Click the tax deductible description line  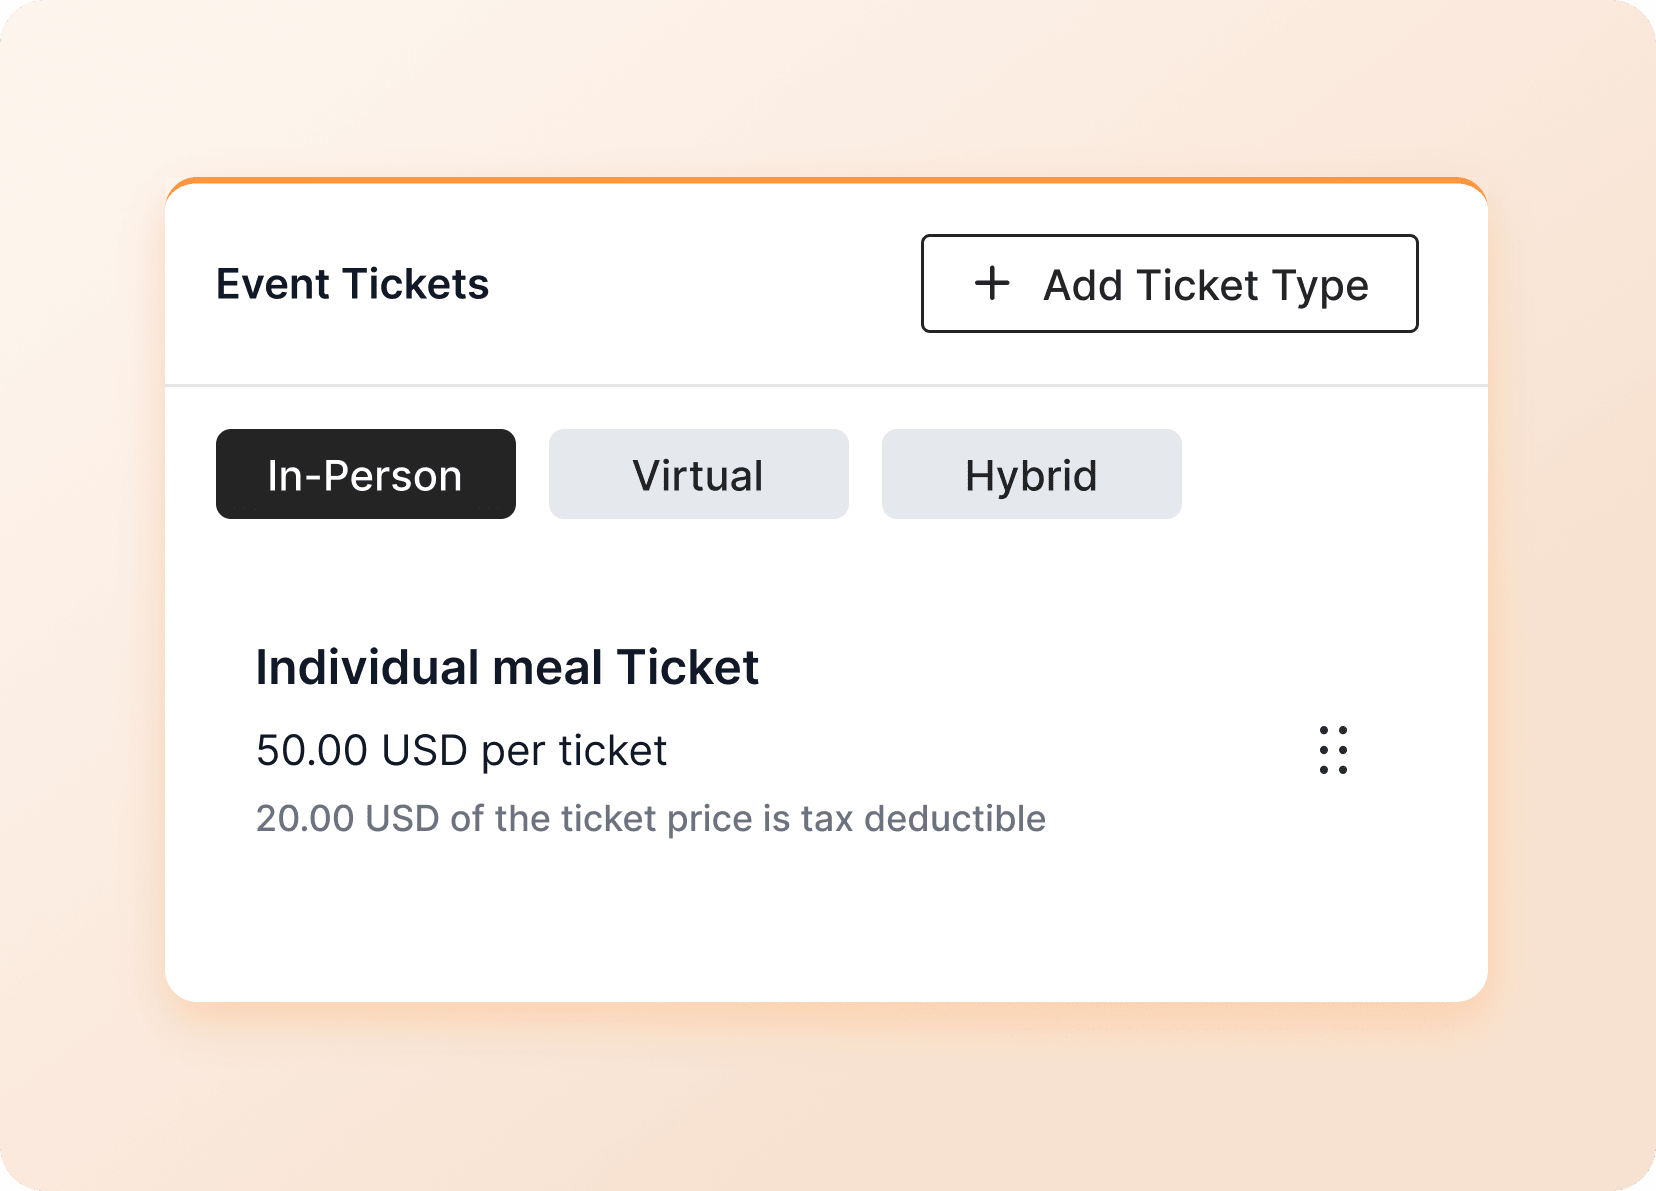coord(650,817)
